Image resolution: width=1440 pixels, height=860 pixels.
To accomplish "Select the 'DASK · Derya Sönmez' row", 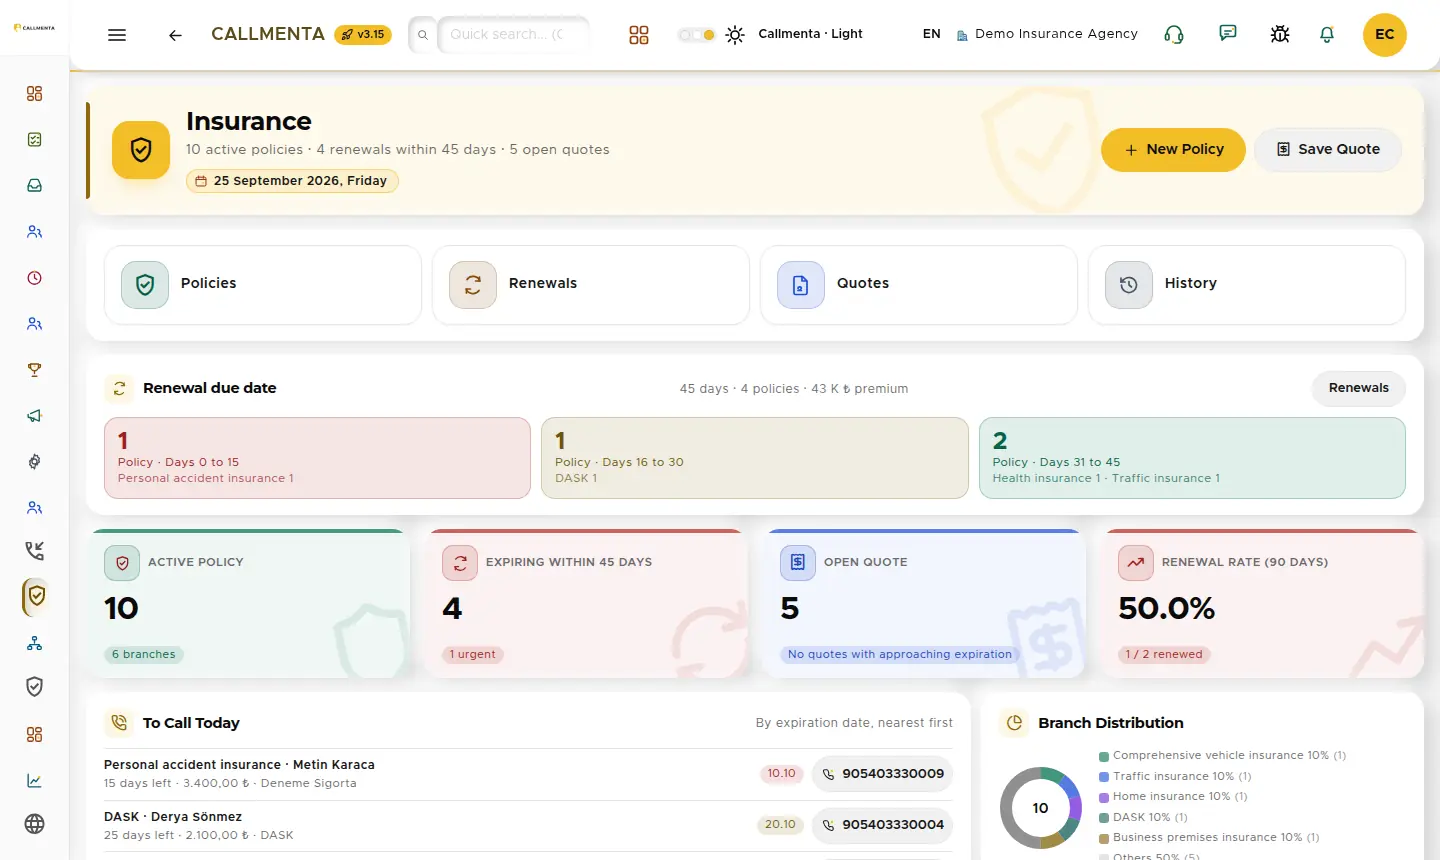I will pos(528,826).
